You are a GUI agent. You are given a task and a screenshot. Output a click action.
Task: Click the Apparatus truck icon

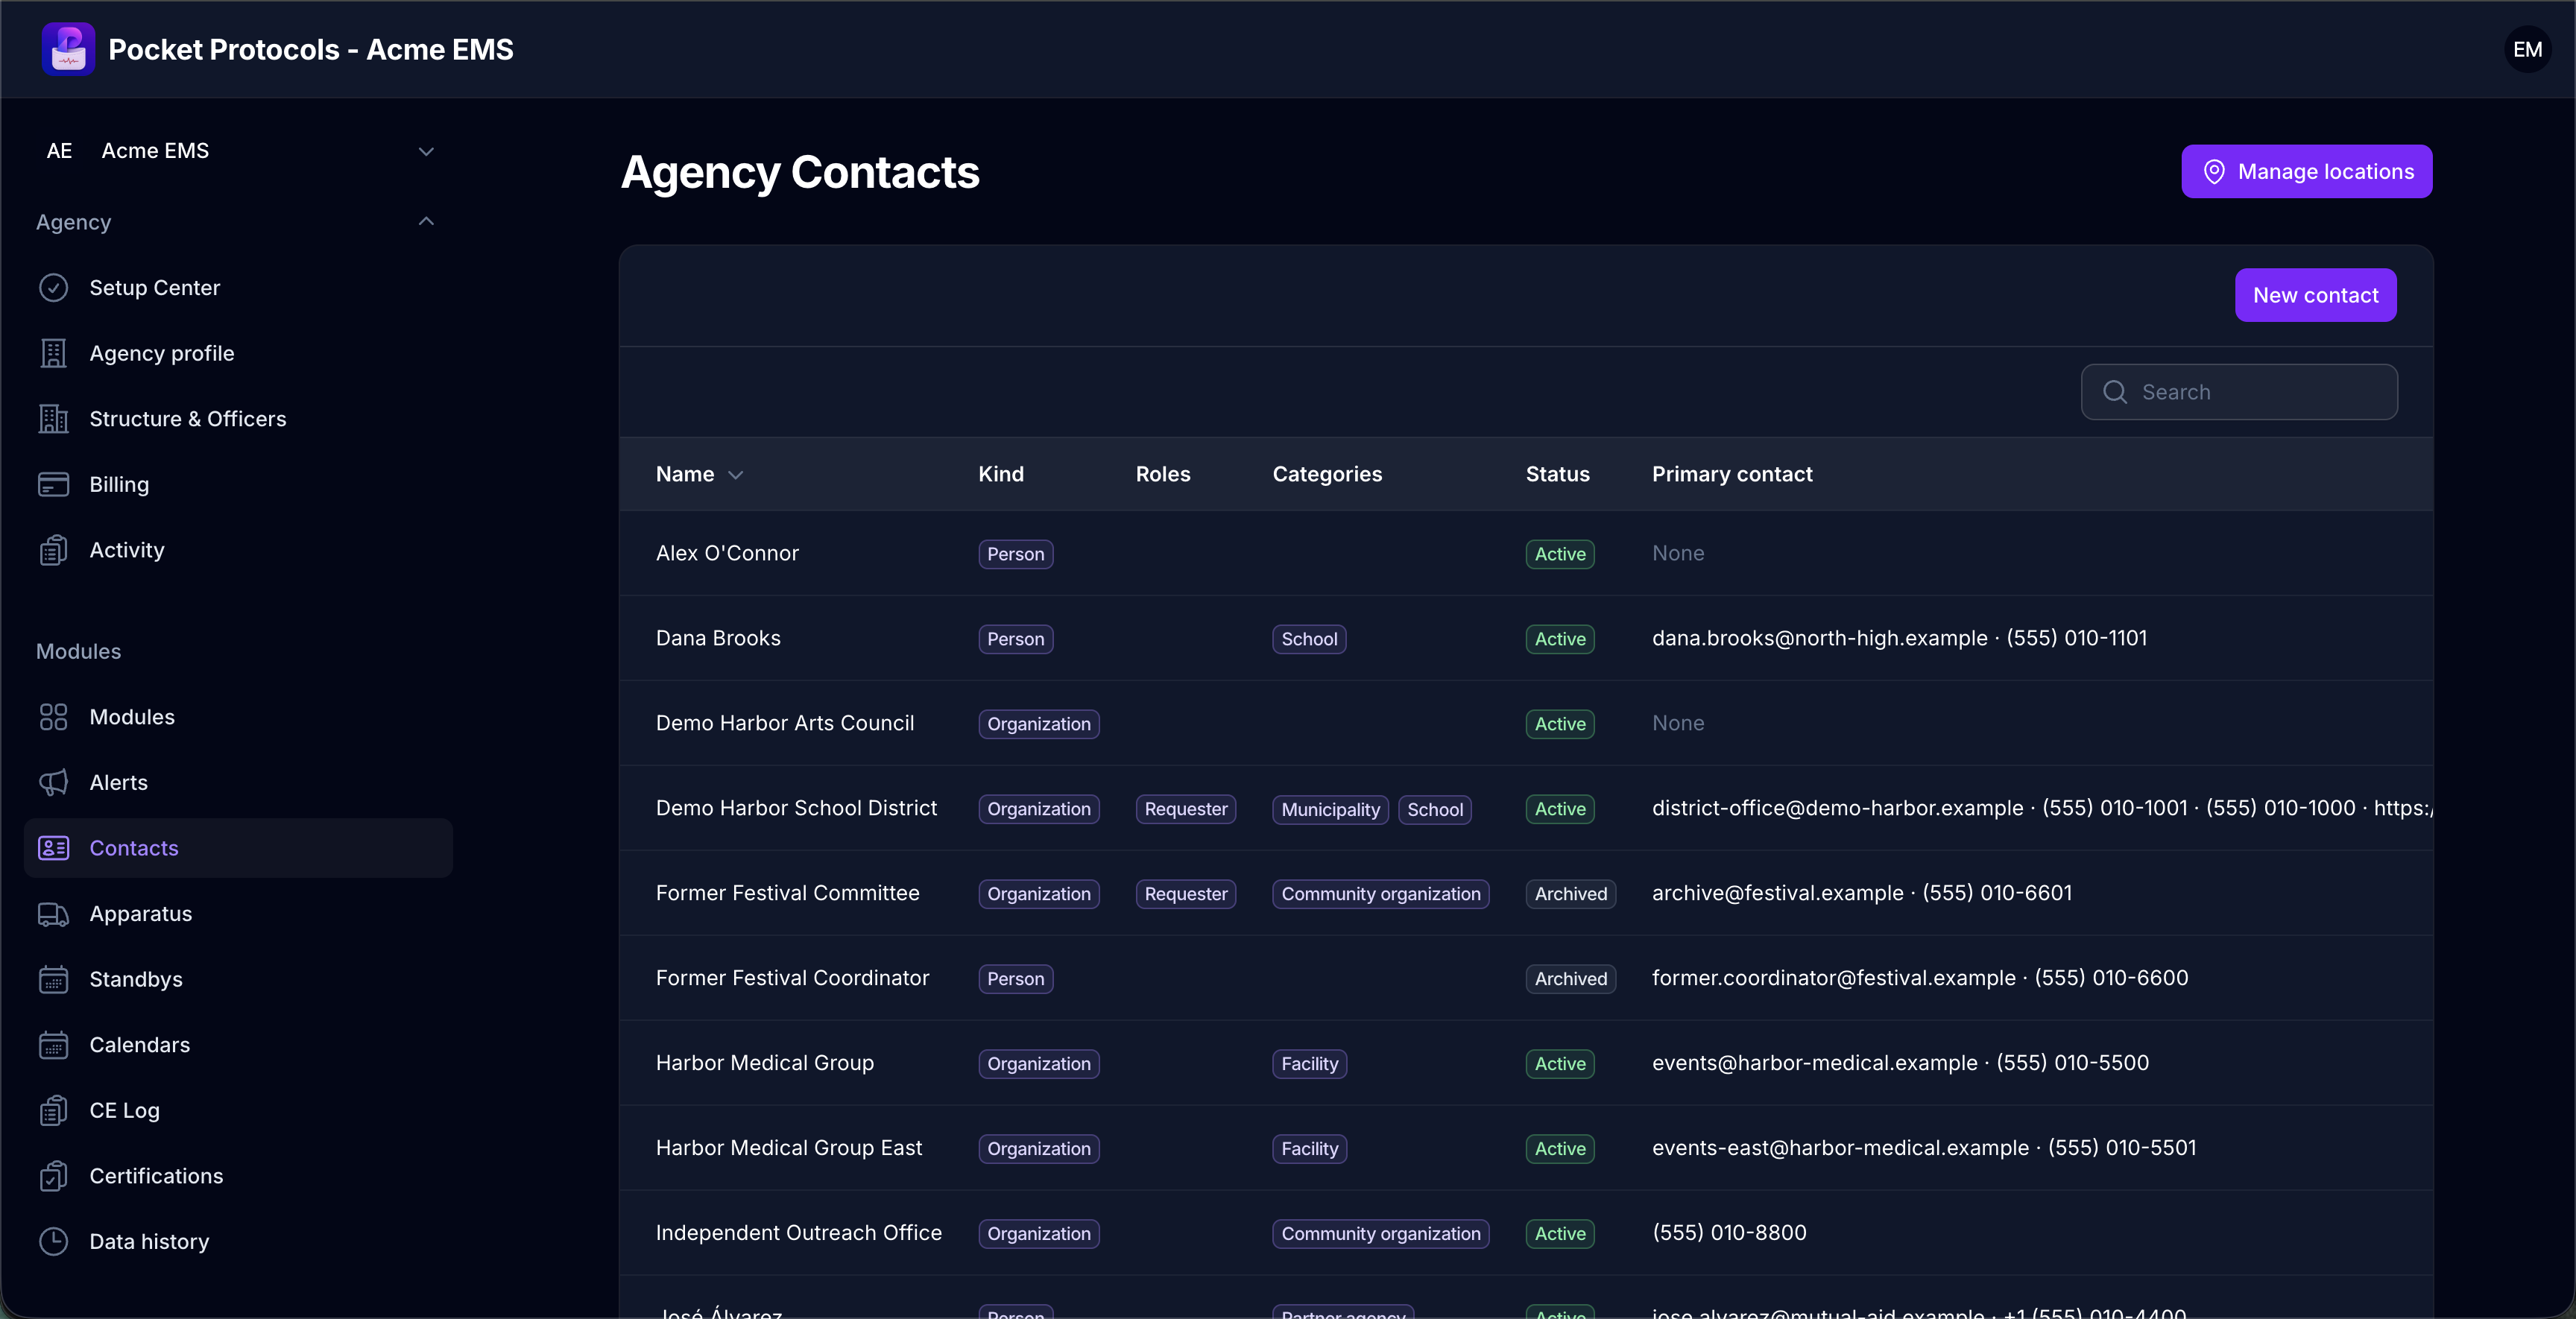(53, 913)
